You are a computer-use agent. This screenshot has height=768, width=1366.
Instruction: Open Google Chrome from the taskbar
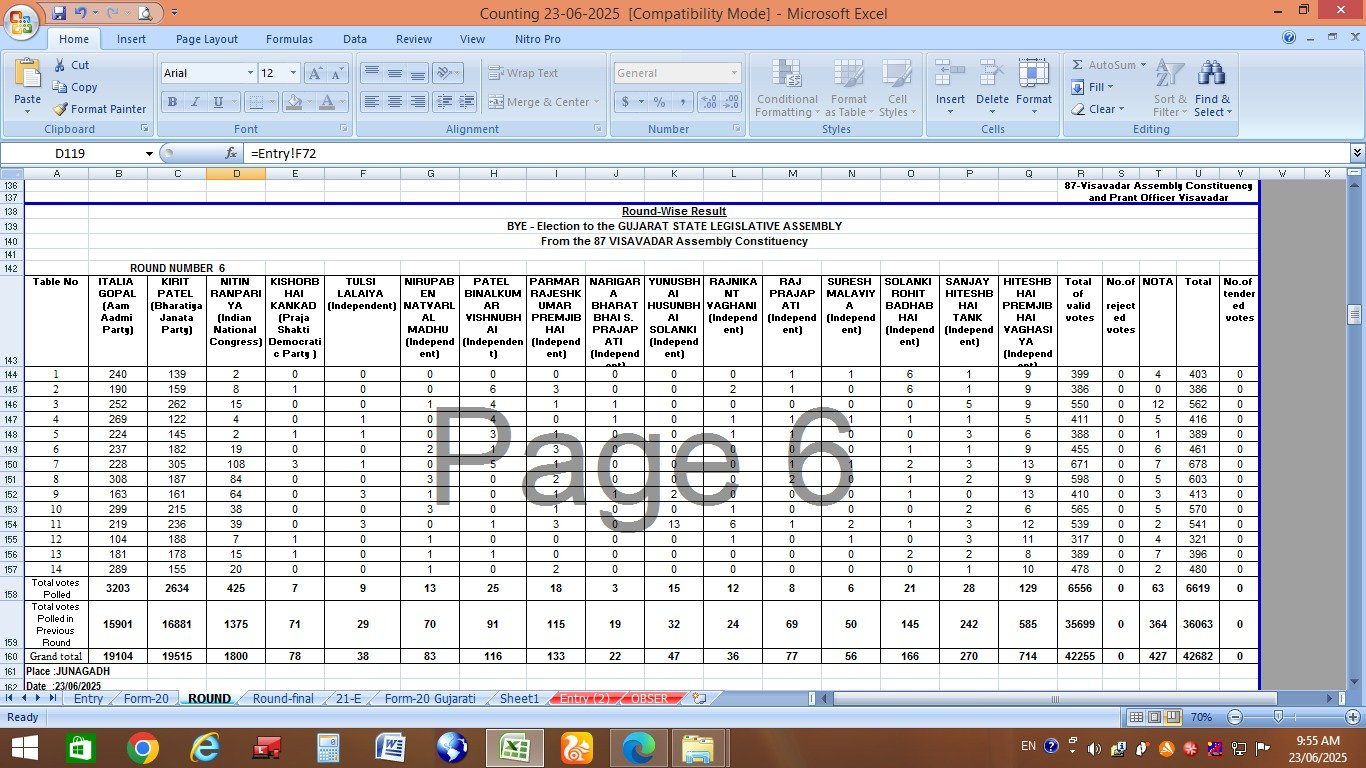[x=143, y=747]
